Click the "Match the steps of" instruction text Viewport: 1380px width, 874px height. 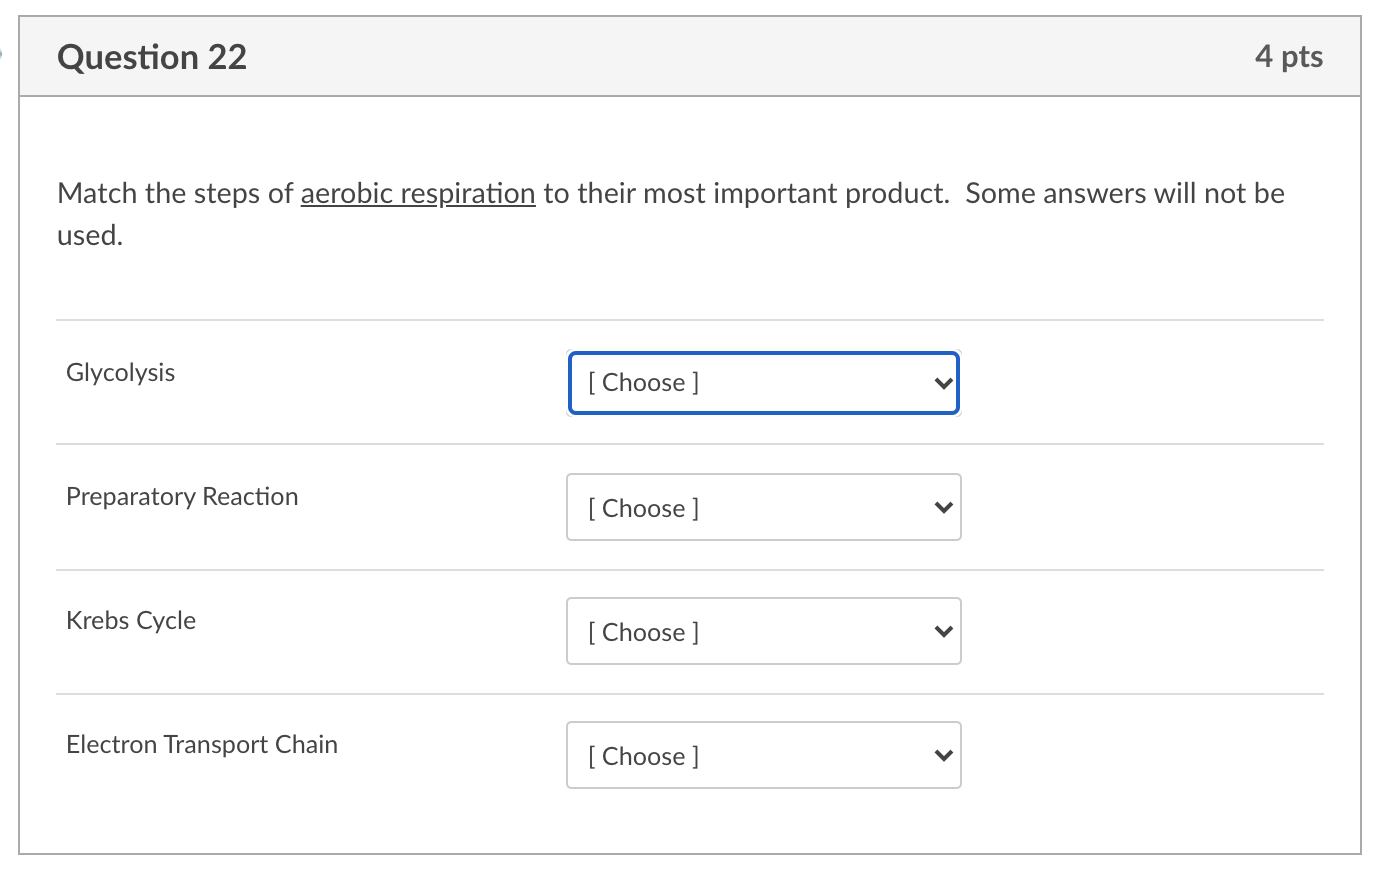(175, 193)
